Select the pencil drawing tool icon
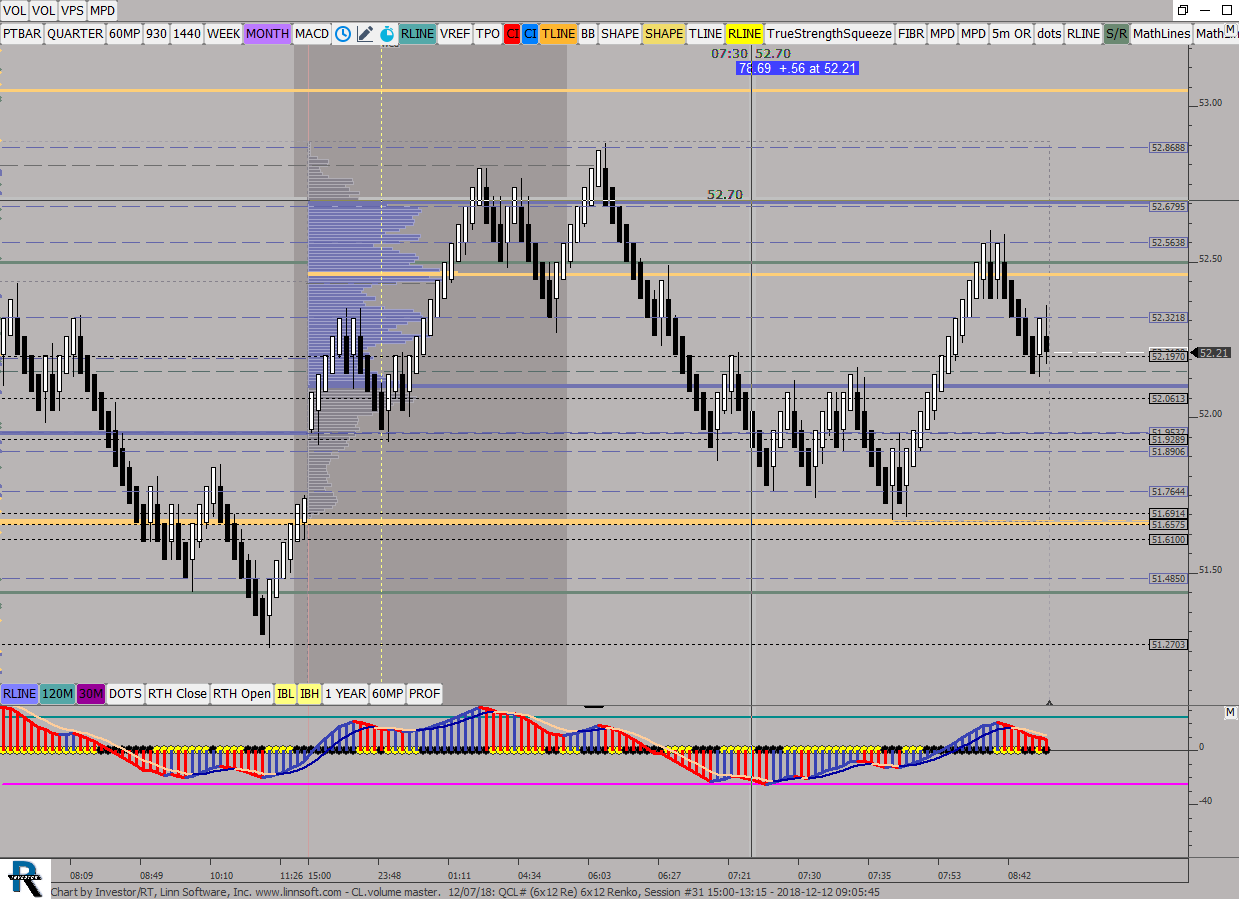The width and height of the screenshot is (1239, 899). 365,34
